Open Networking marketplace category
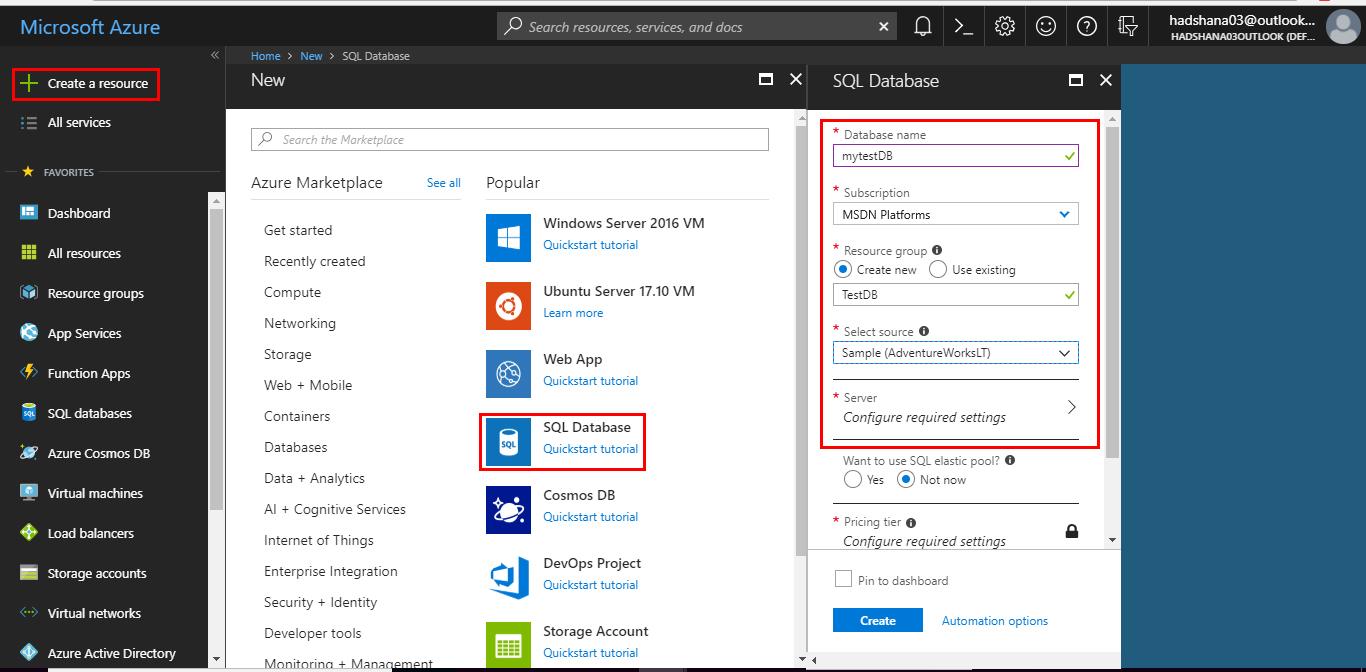The image size is (1366, 672). coord(300,323)
